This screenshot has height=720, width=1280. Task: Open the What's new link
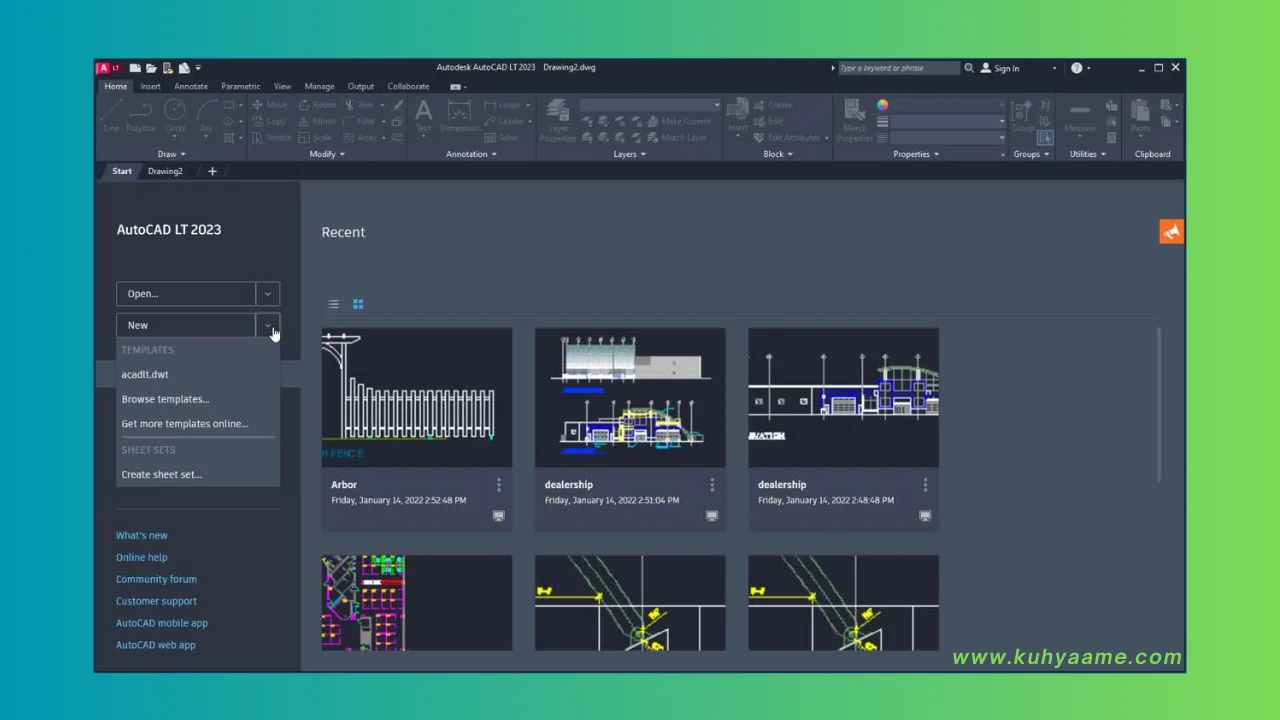142,536
